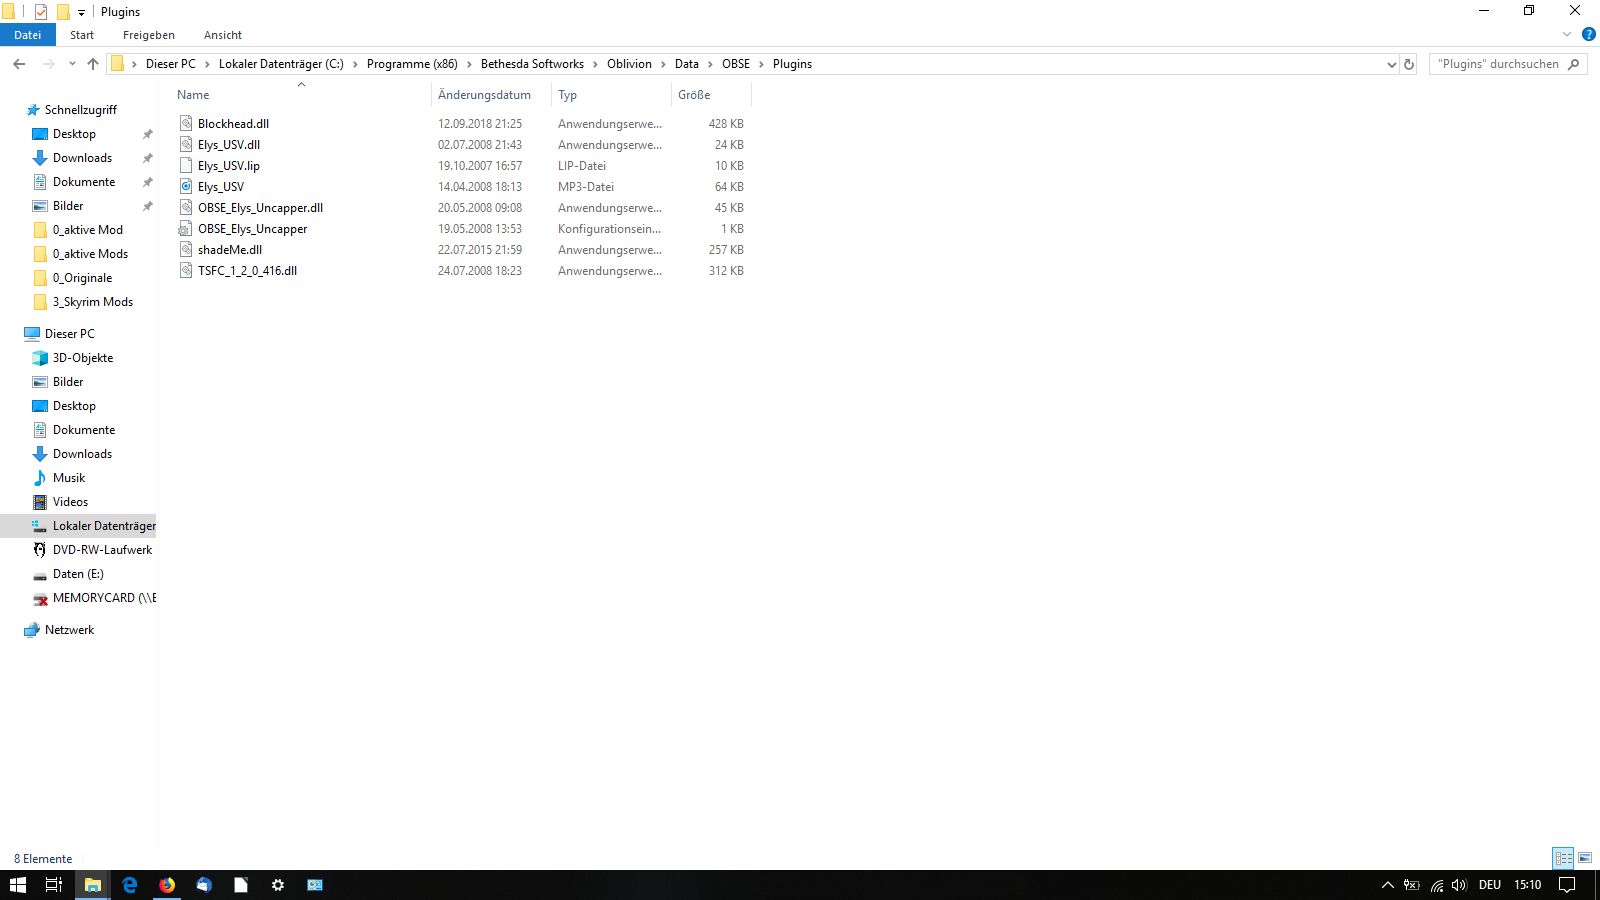This screenshot has width=1600, height=900.
Task: Switch to large icons view
Action: tap(1585, 858)
